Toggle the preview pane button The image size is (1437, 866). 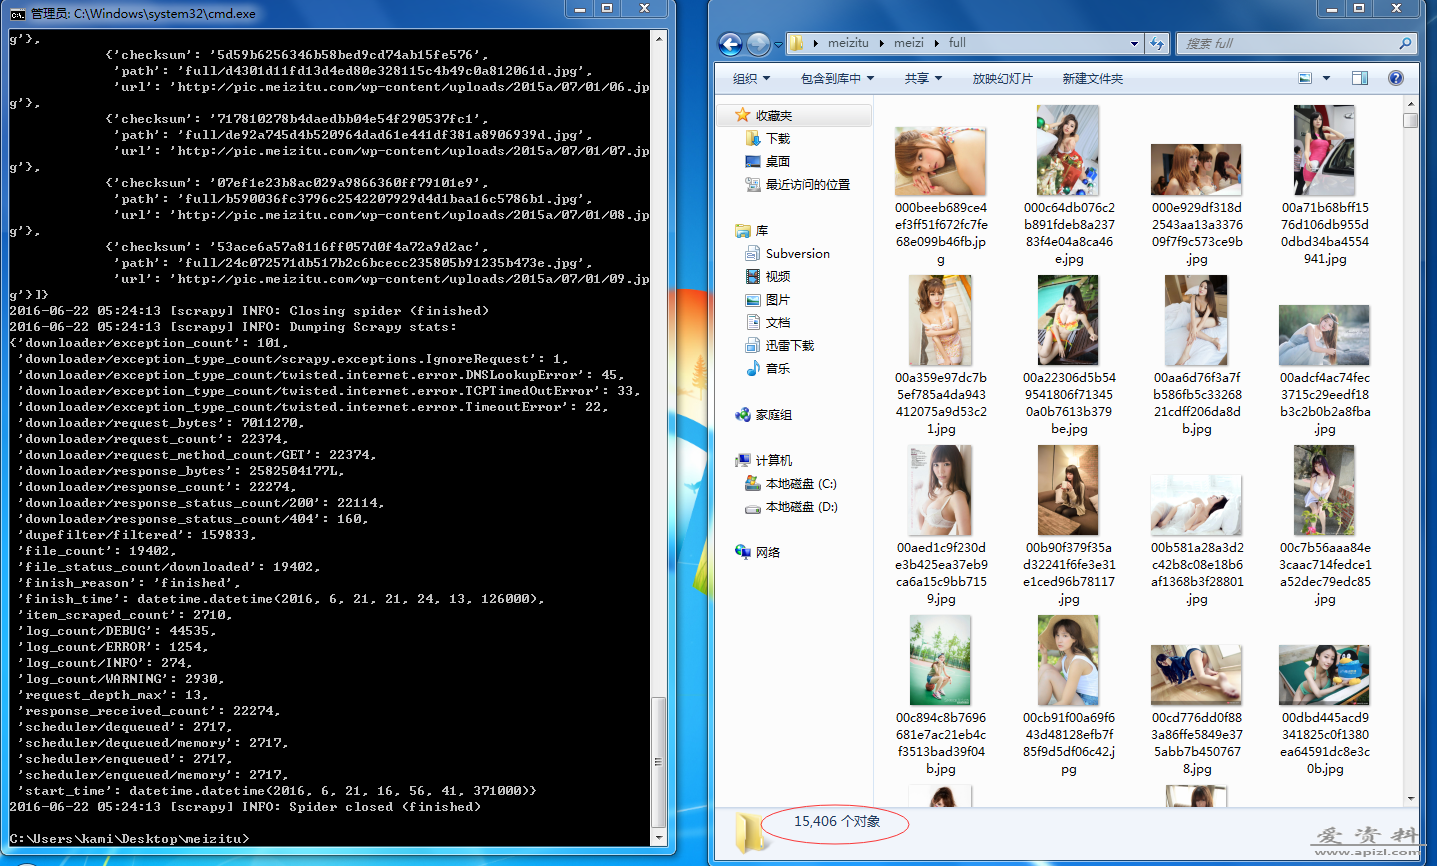(1360, 78)
